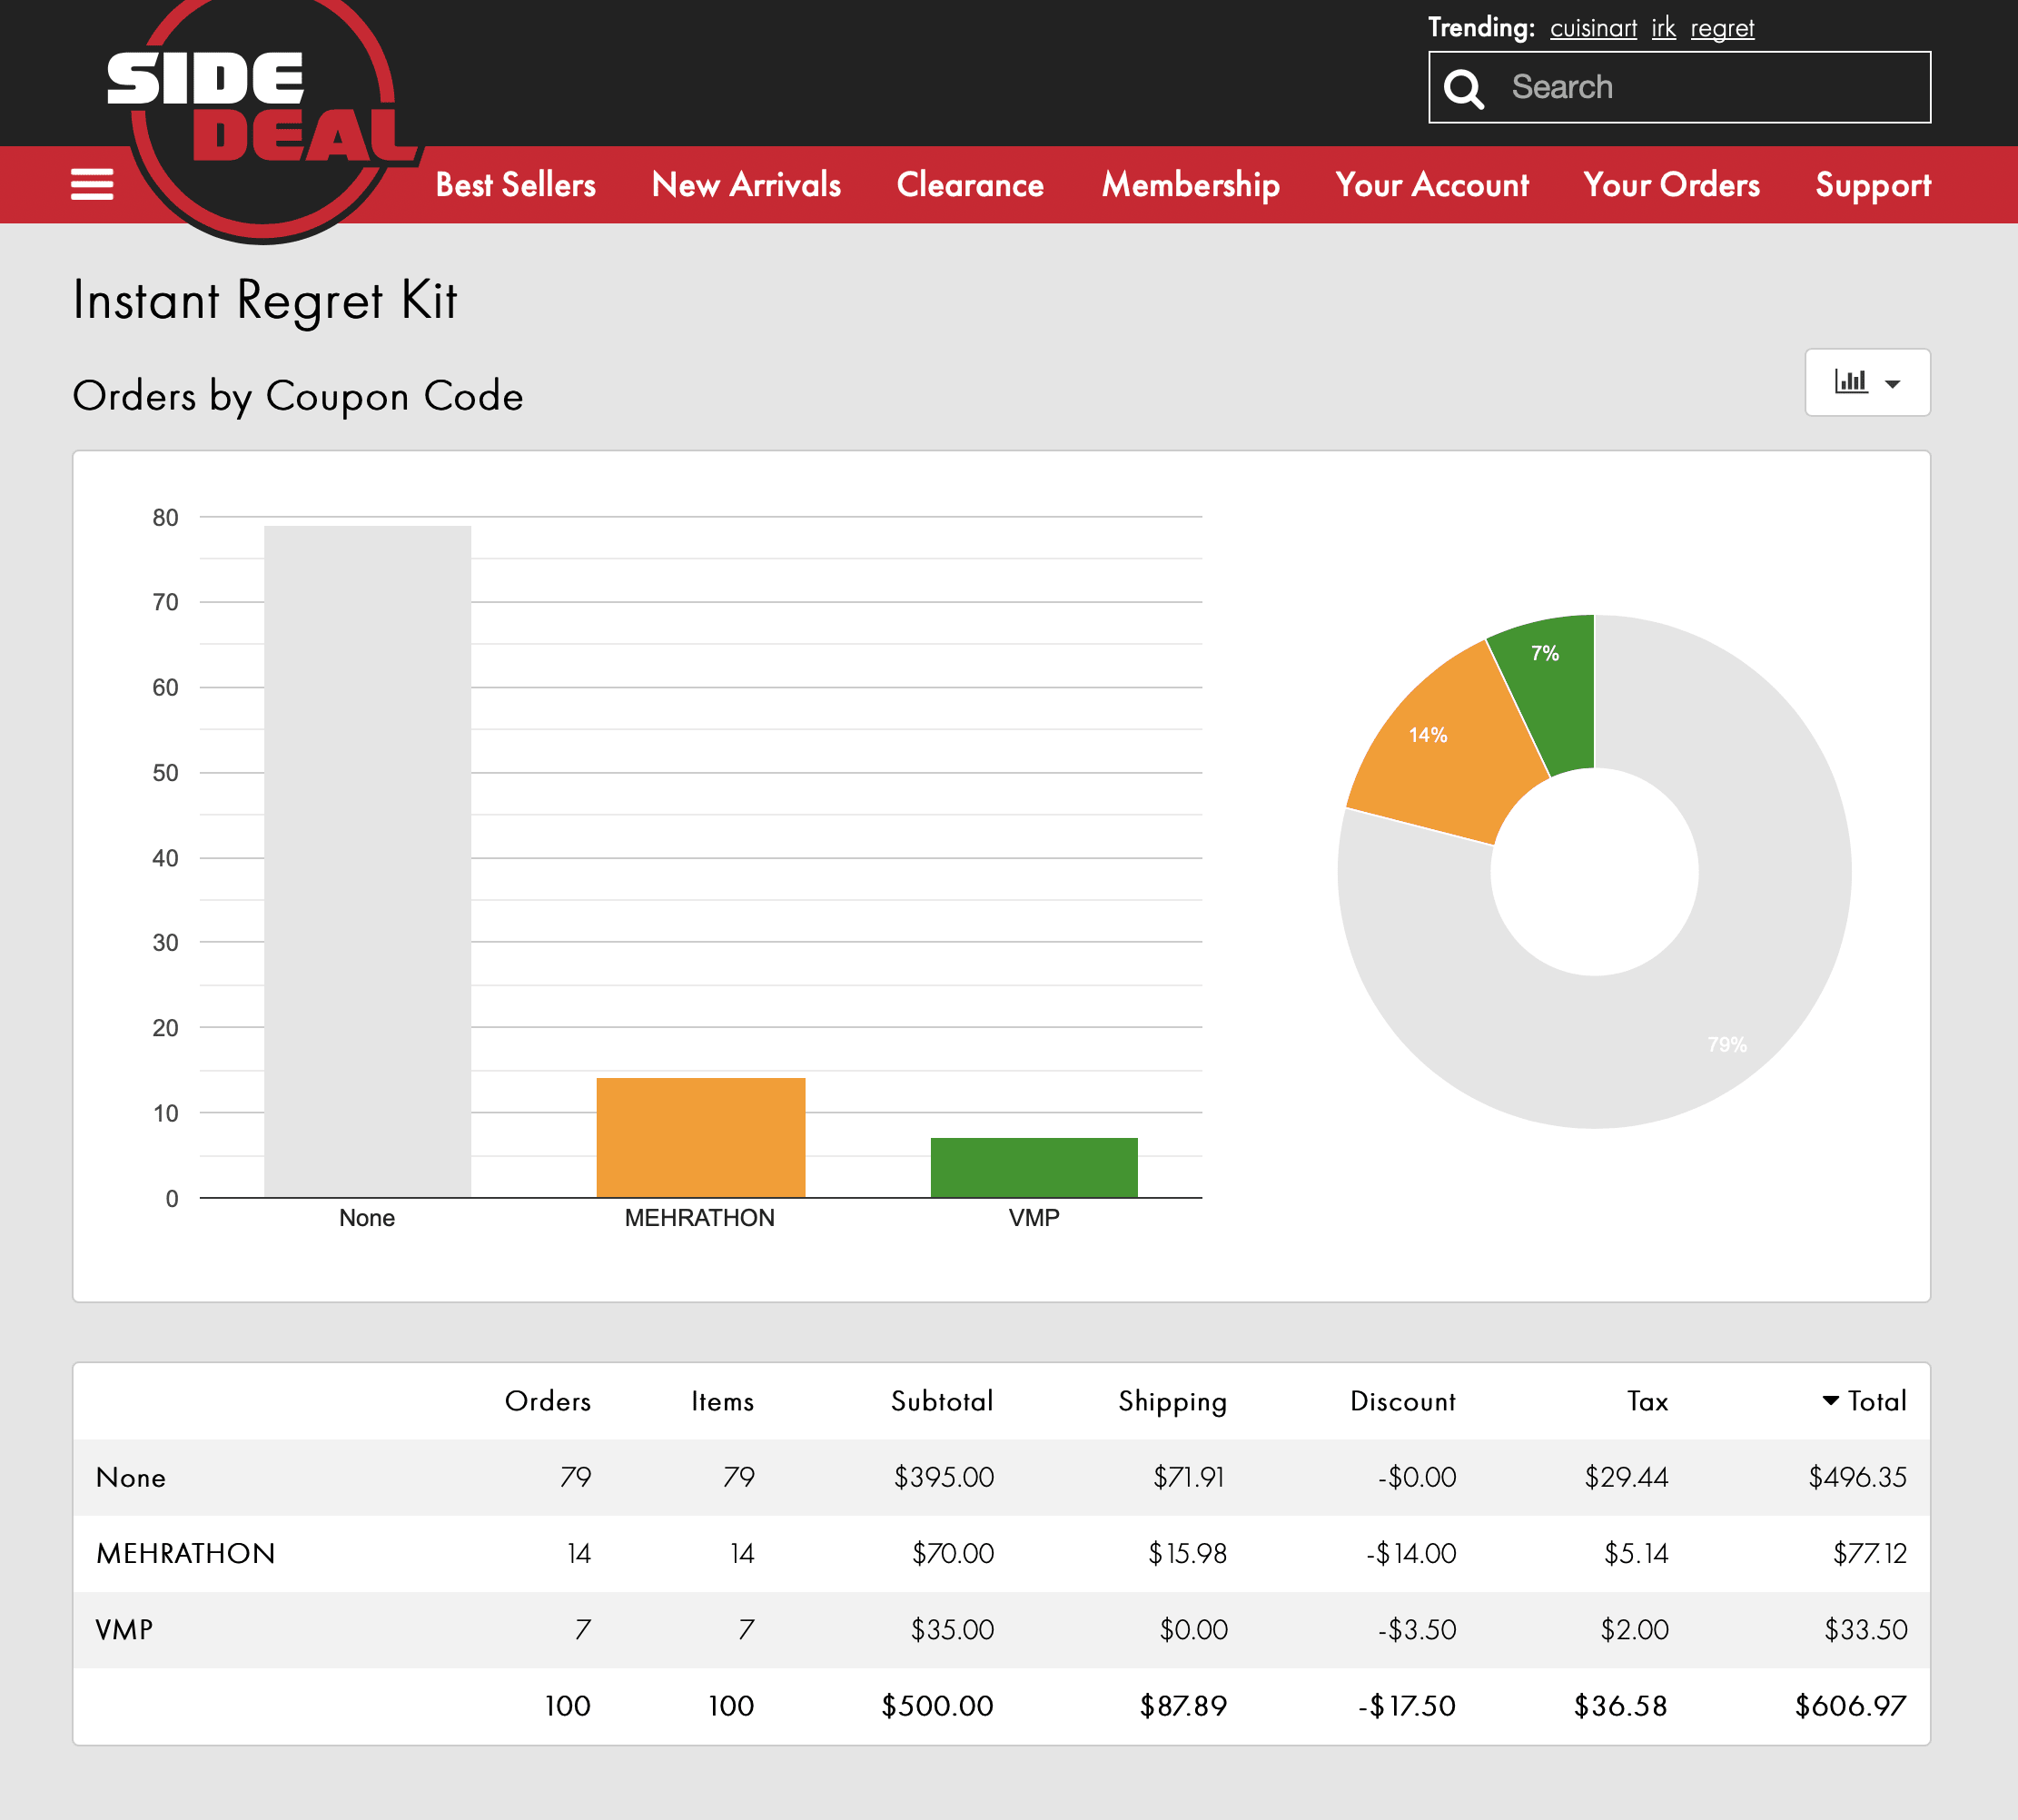
Task: Click the orange MEHRATHON bar
Action: point(700,1137)
